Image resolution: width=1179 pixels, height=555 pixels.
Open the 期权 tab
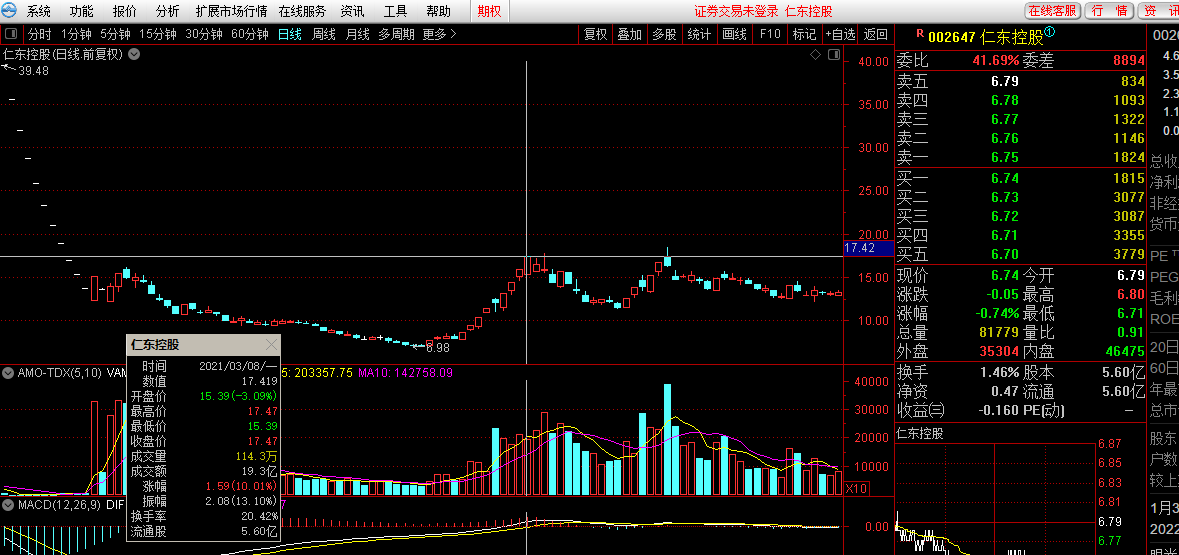489,11
